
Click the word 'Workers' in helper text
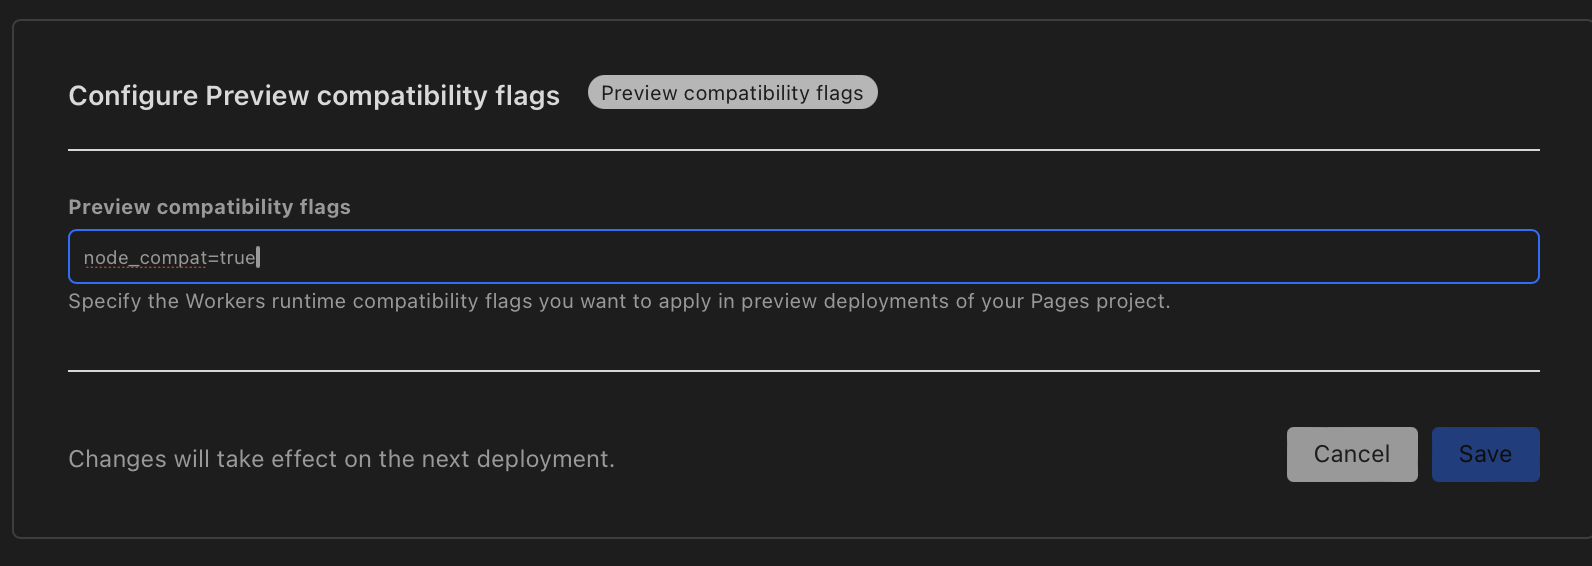tap(225, 301)
